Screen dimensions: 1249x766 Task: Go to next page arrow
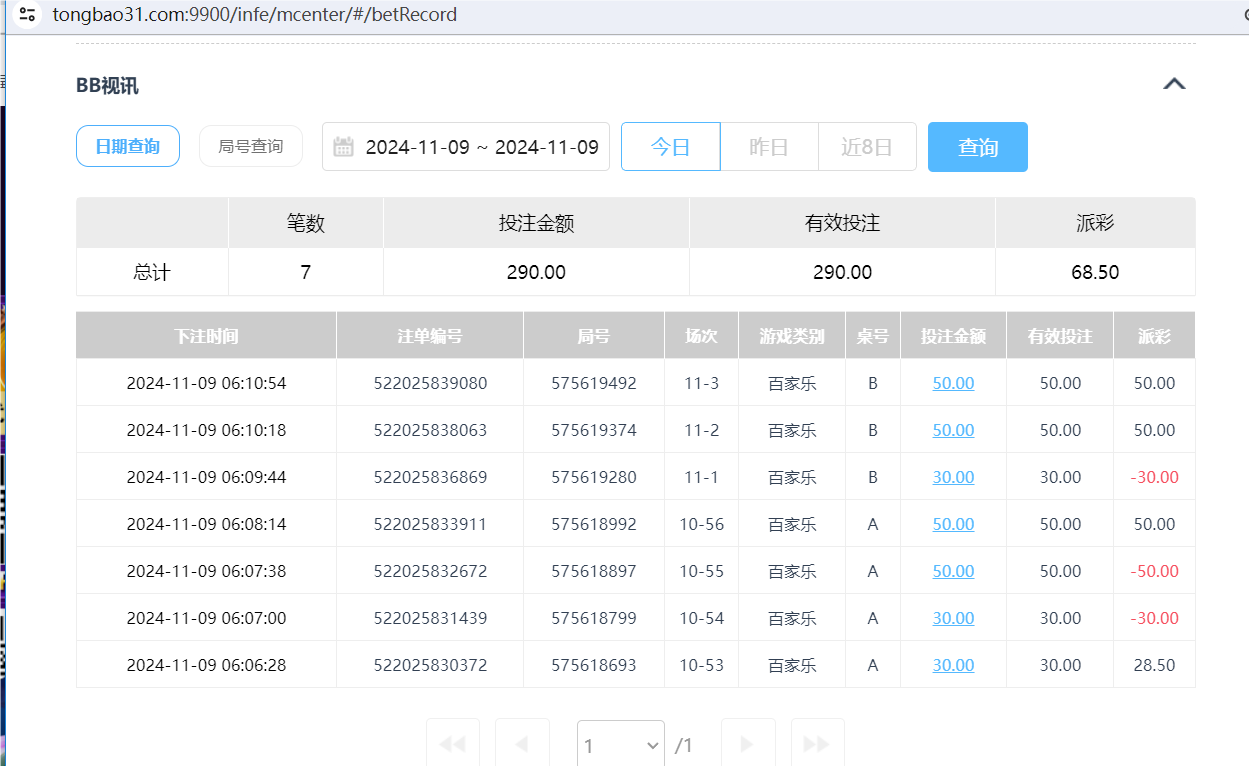[748, 744]
